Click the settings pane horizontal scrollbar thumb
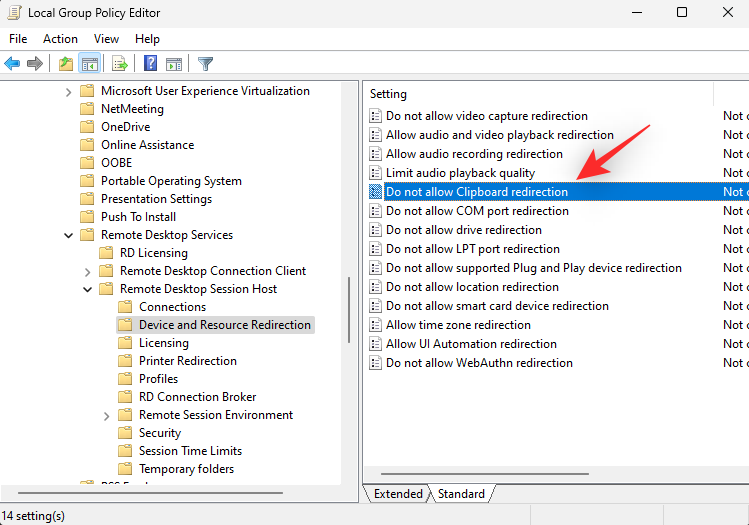The image size is (749, 525). [x=485, y=474]
